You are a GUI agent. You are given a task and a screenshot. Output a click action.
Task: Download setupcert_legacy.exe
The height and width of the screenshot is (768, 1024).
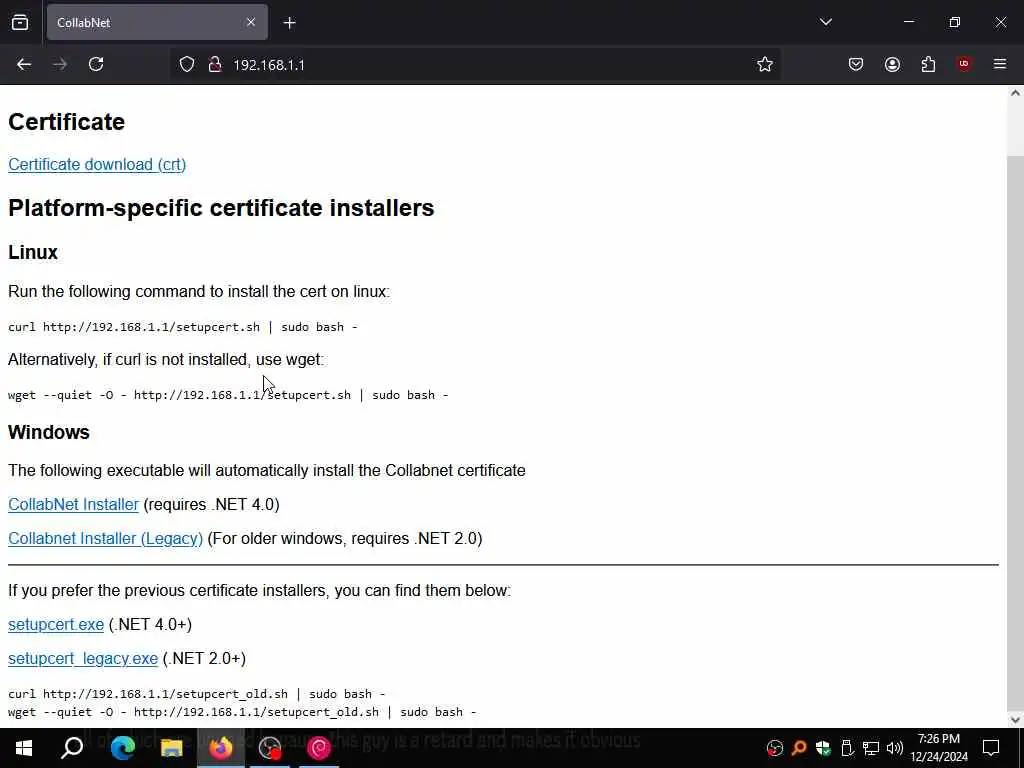coord(83,658)
